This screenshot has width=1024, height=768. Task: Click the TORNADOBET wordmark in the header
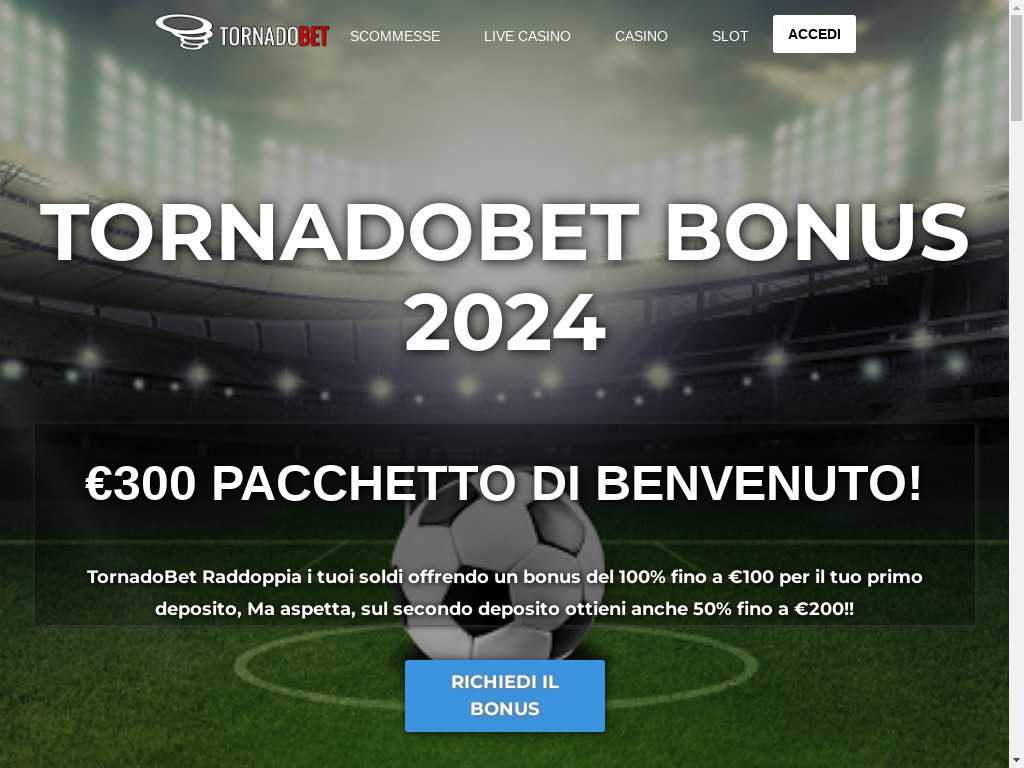(x=274, y=36)
